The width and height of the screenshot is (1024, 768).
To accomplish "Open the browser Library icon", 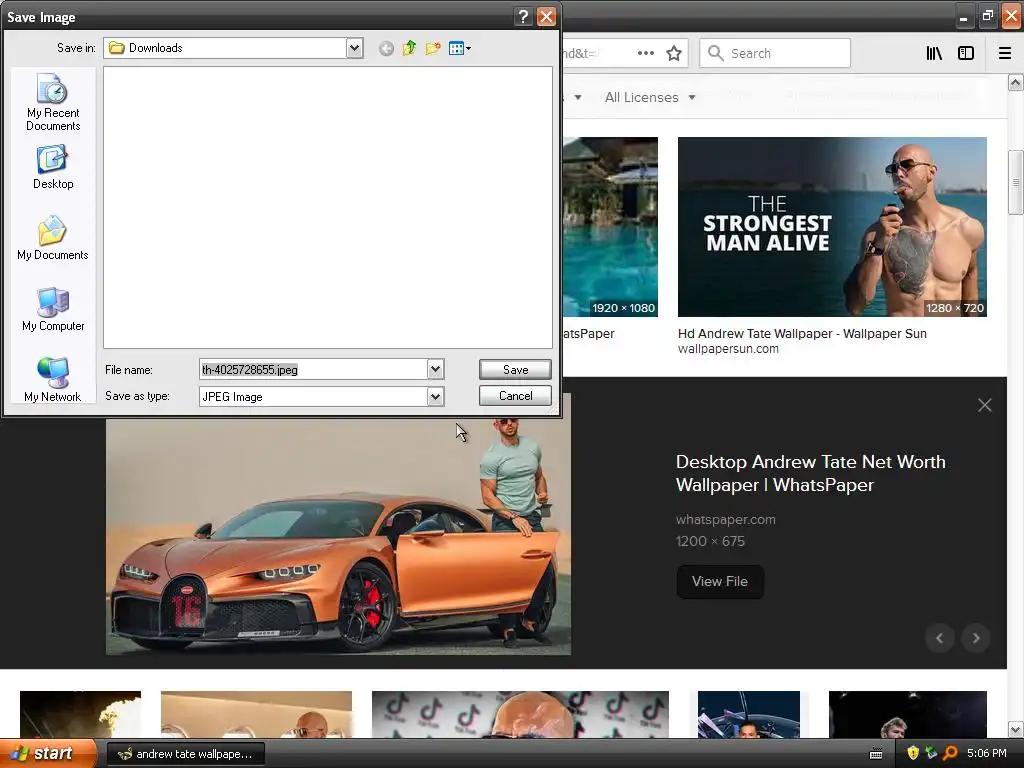I will (x=934, y=53).
